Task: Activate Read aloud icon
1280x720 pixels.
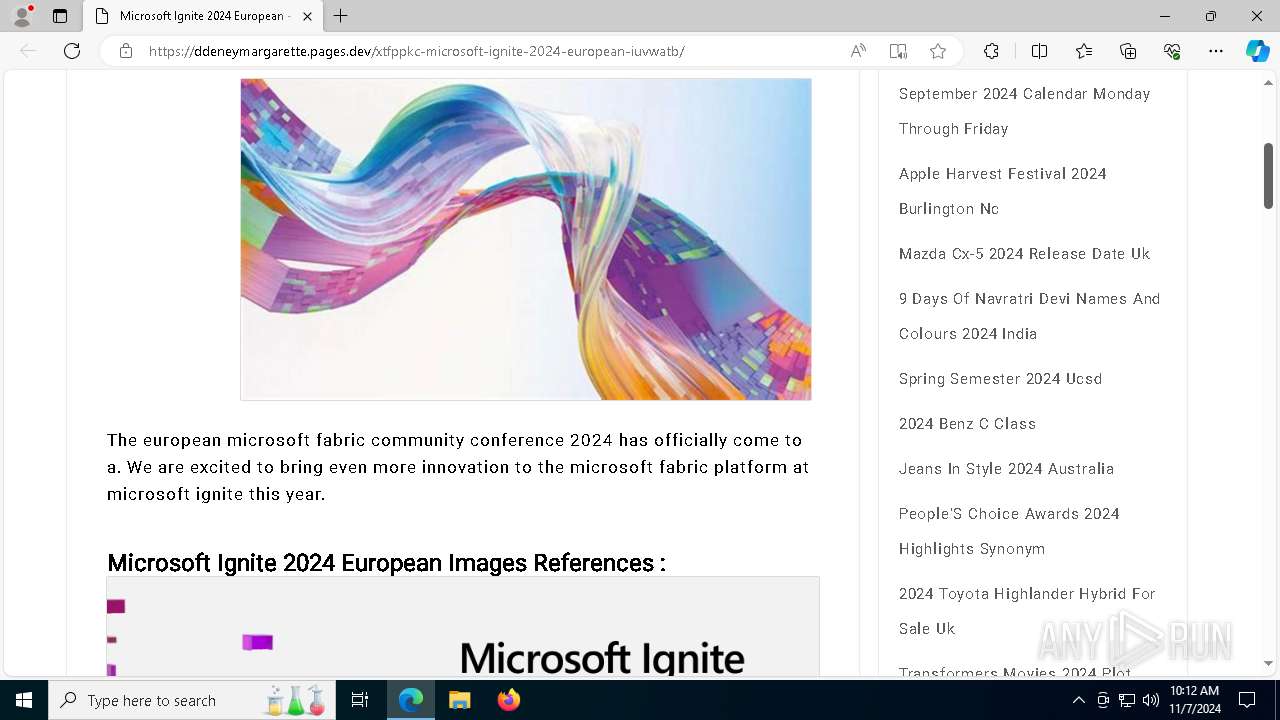Action: [x=858, y=51]
